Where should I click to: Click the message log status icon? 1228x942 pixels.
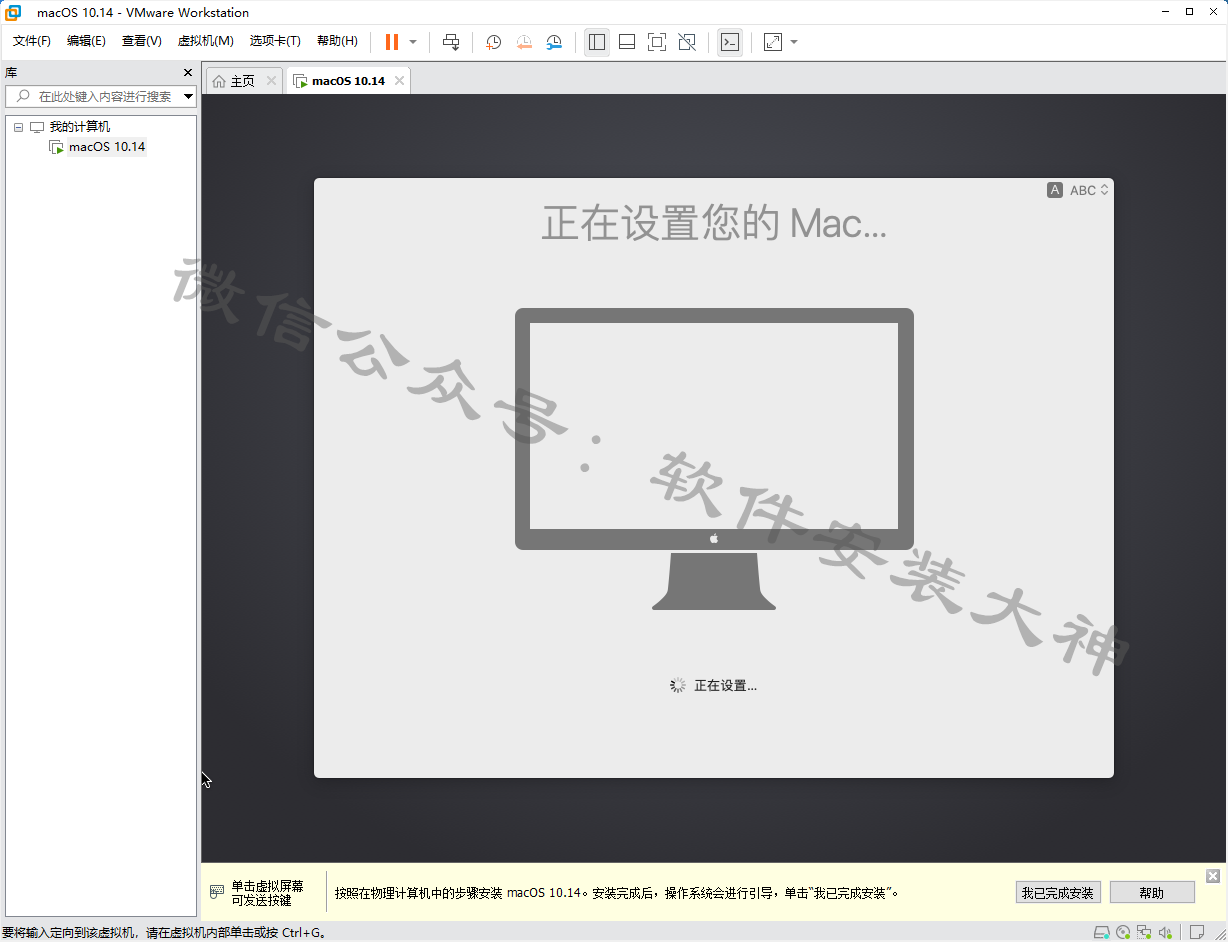click(x=1196, y=932)
